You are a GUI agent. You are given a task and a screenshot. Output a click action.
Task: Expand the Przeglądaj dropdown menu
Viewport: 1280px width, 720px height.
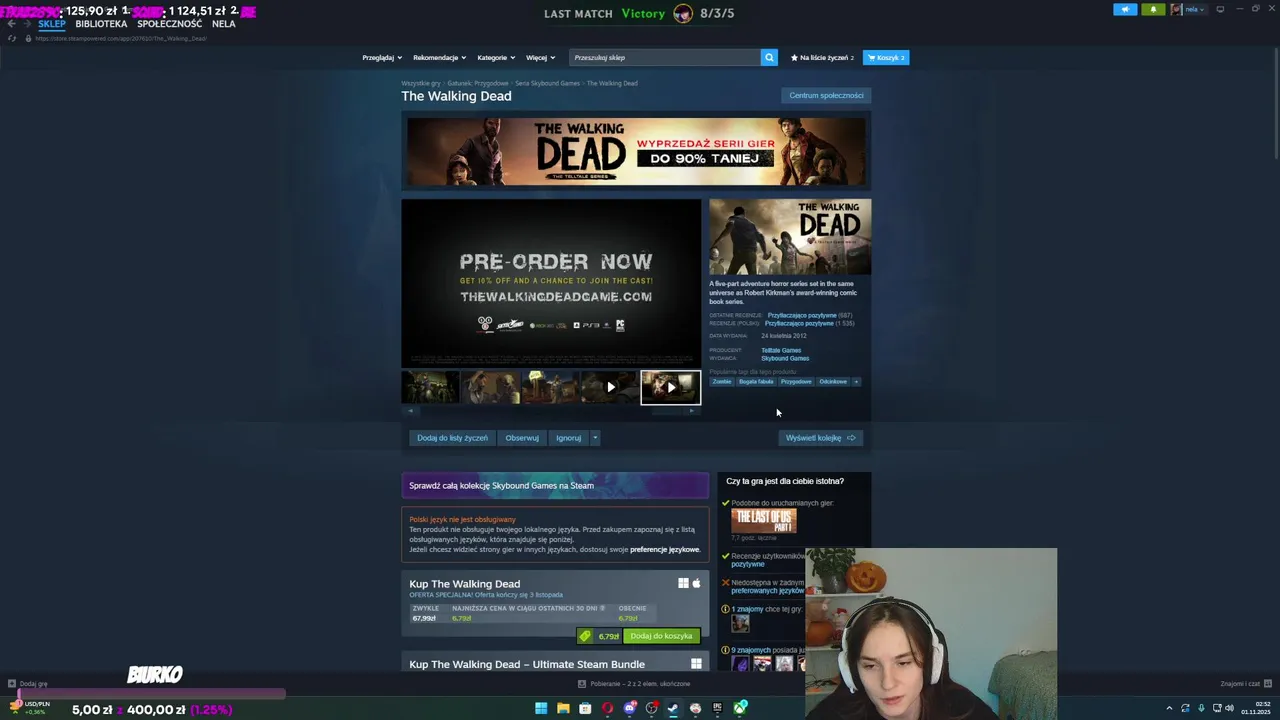[381, 57]
